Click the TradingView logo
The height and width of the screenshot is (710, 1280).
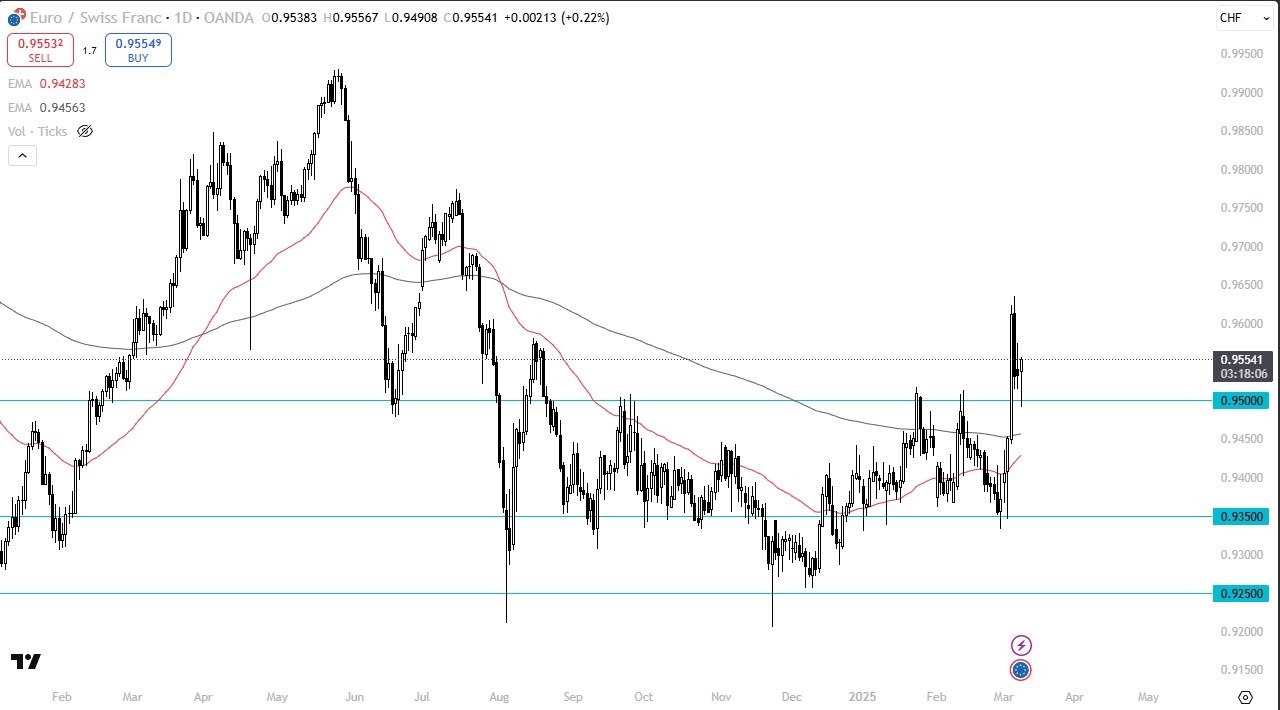tap(26, 662)
